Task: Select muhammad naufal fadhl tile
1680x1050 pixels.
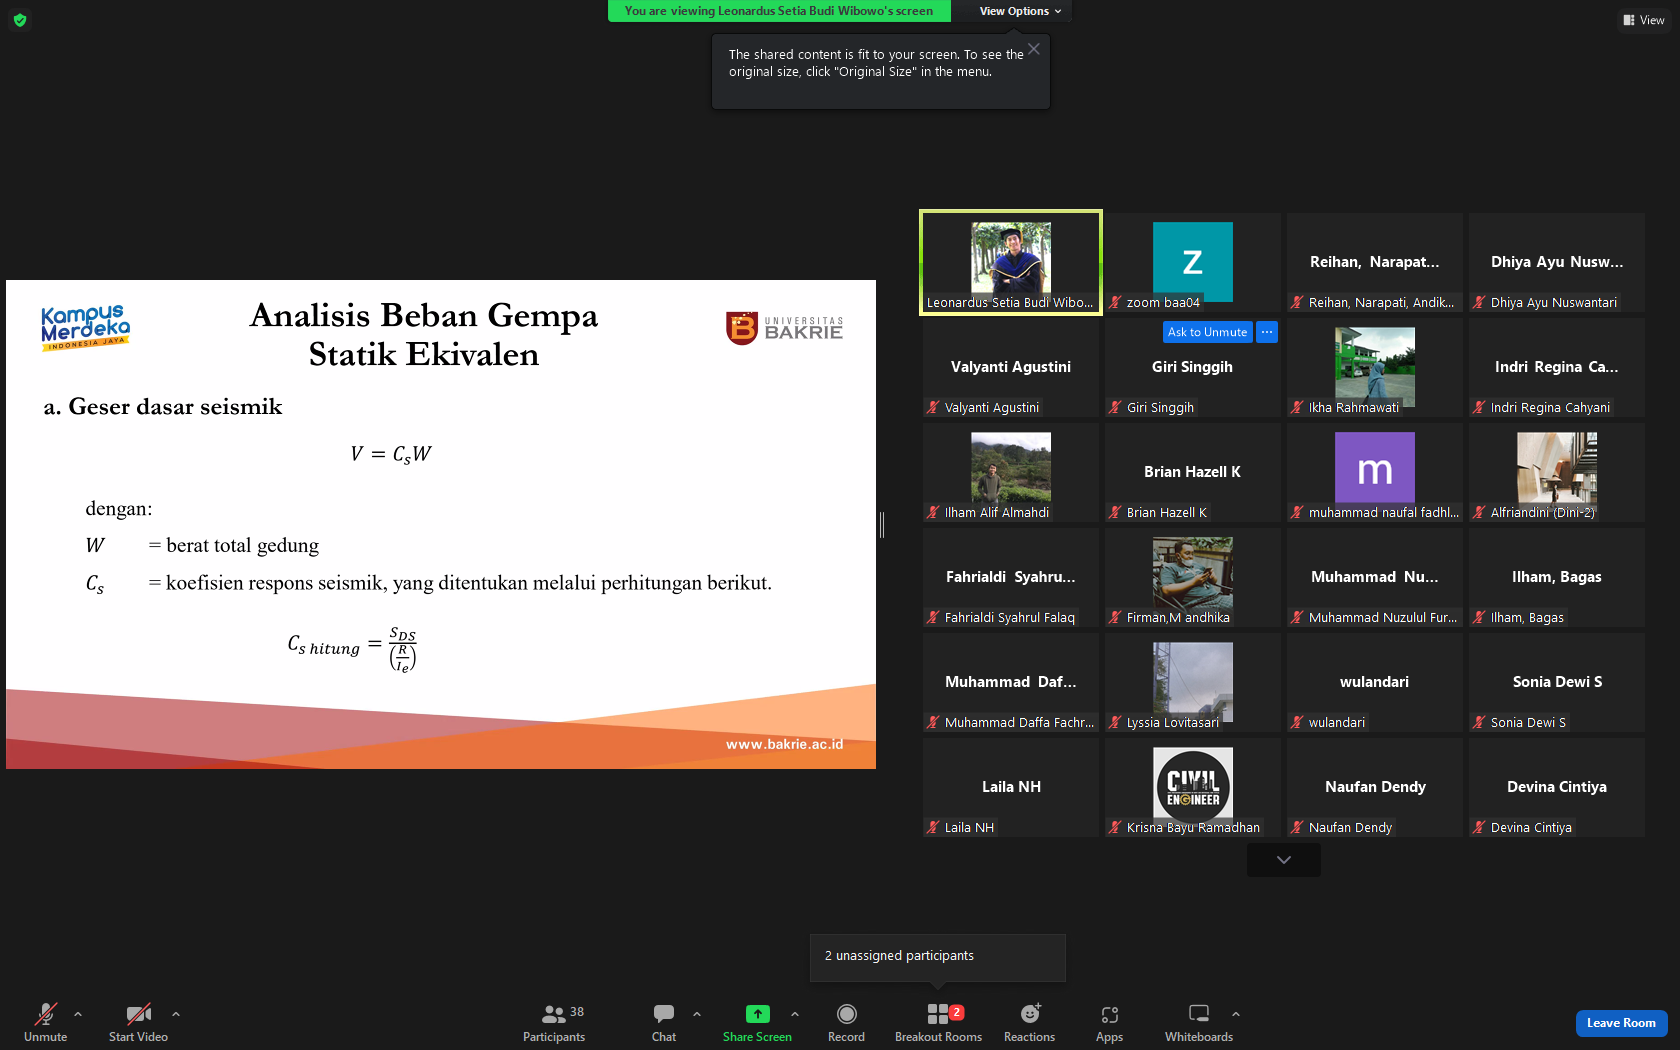Action: pos(1375,472)
